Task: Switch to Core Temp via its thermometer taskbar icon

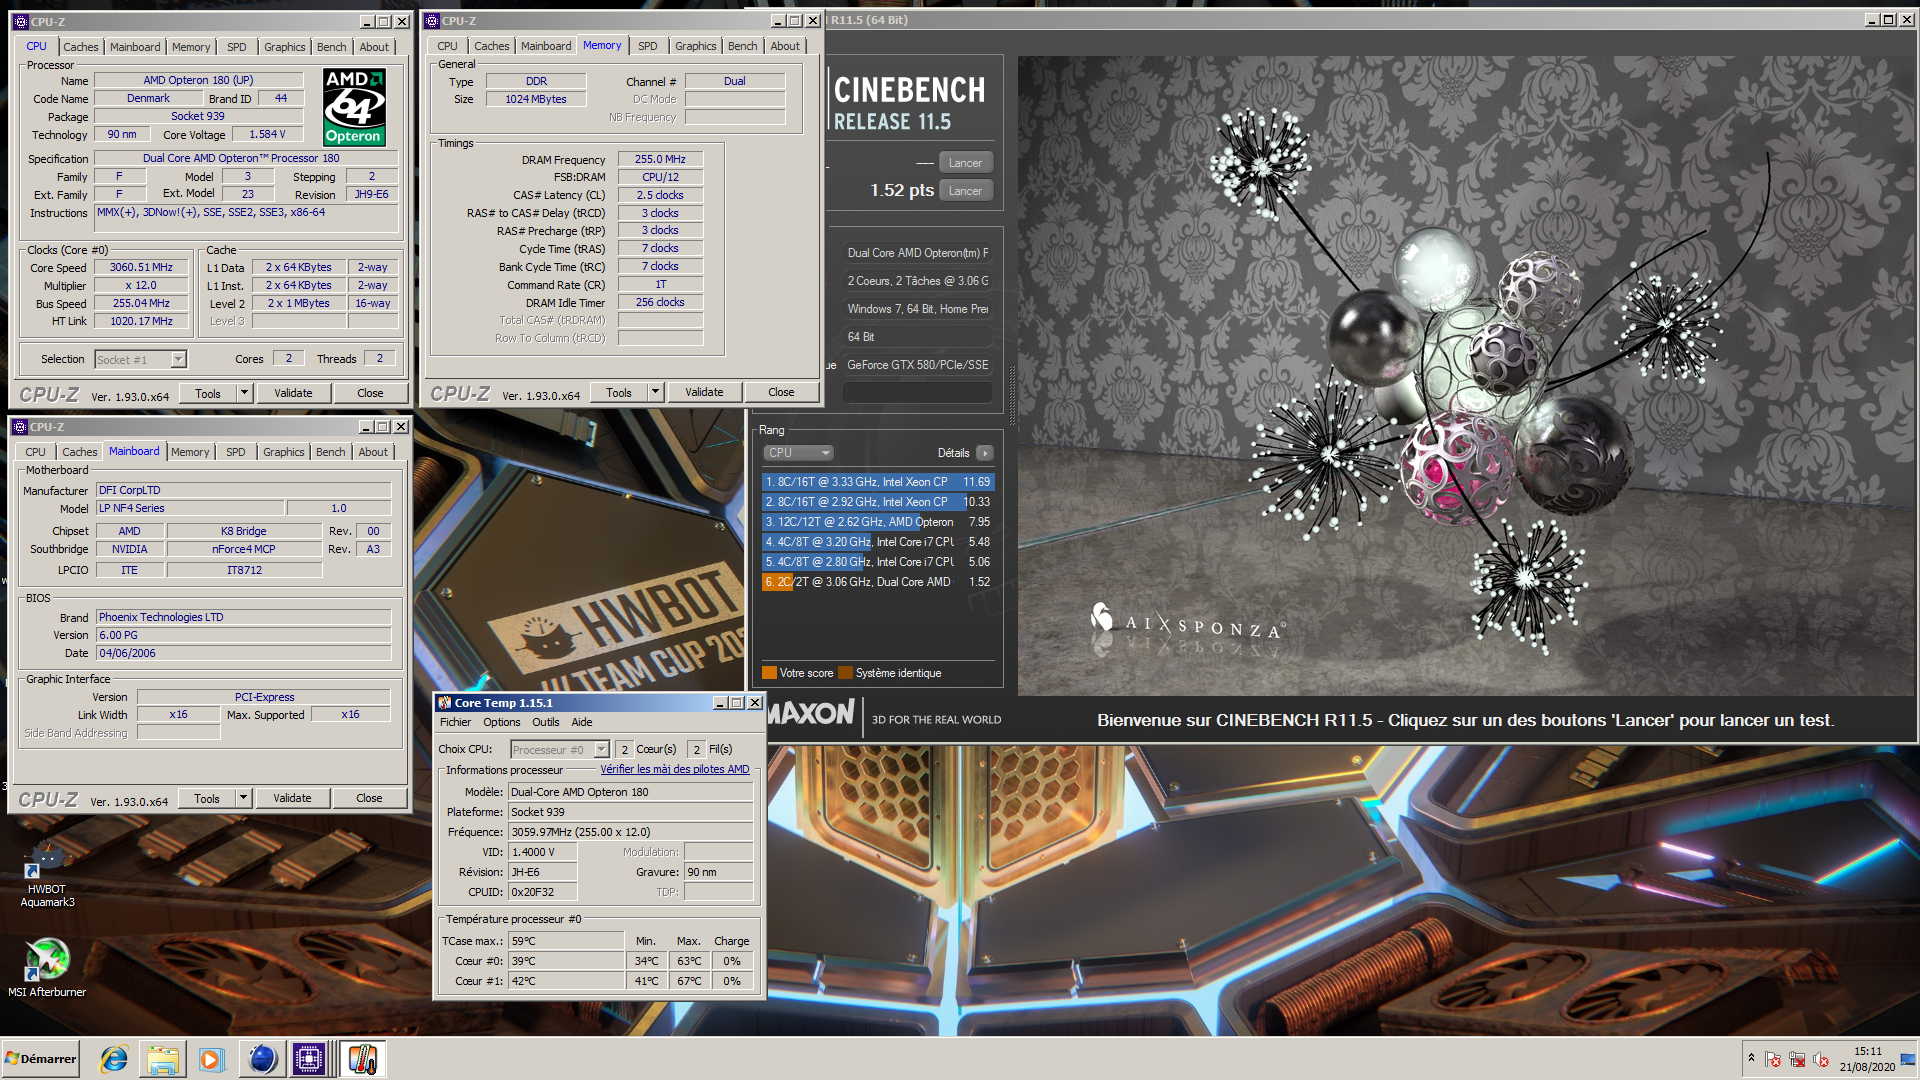Action: tap(361, 1059)
